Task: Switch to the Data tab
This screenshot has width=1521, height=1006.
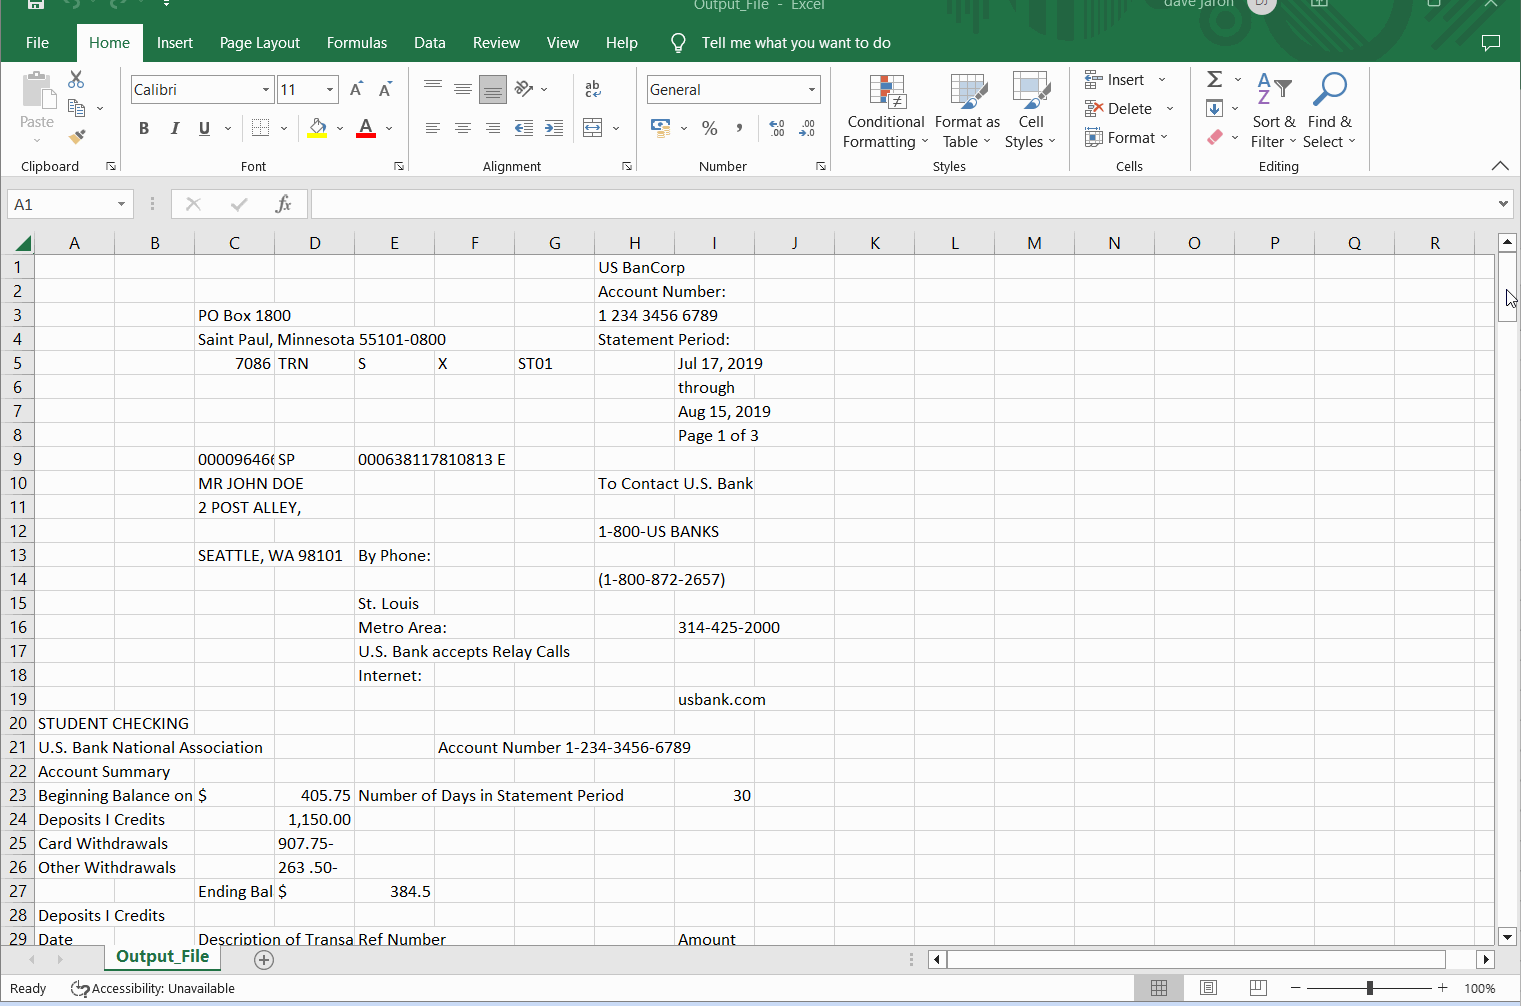Action: tap(430, 43)
